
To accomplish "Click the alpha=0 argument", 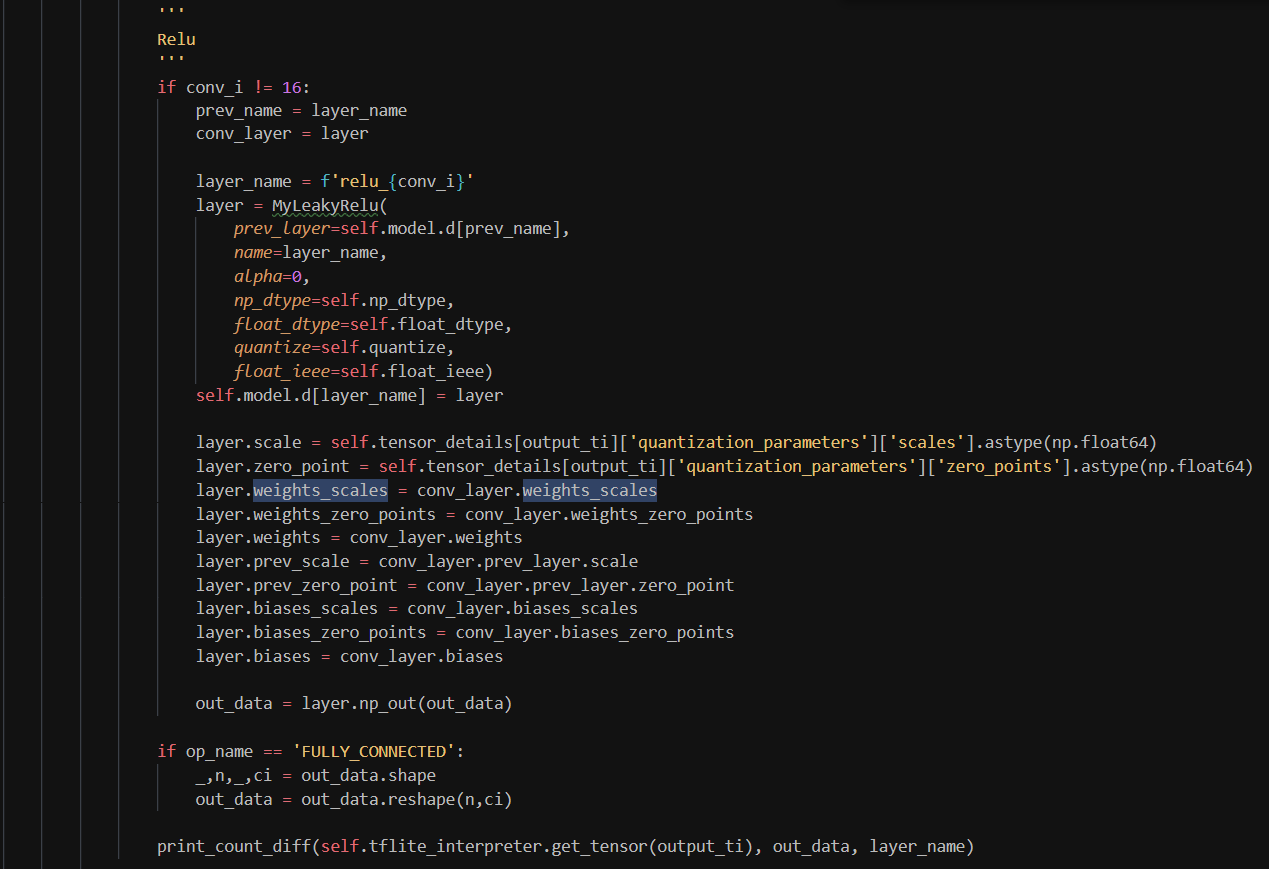I will click(x=272, y=276).
